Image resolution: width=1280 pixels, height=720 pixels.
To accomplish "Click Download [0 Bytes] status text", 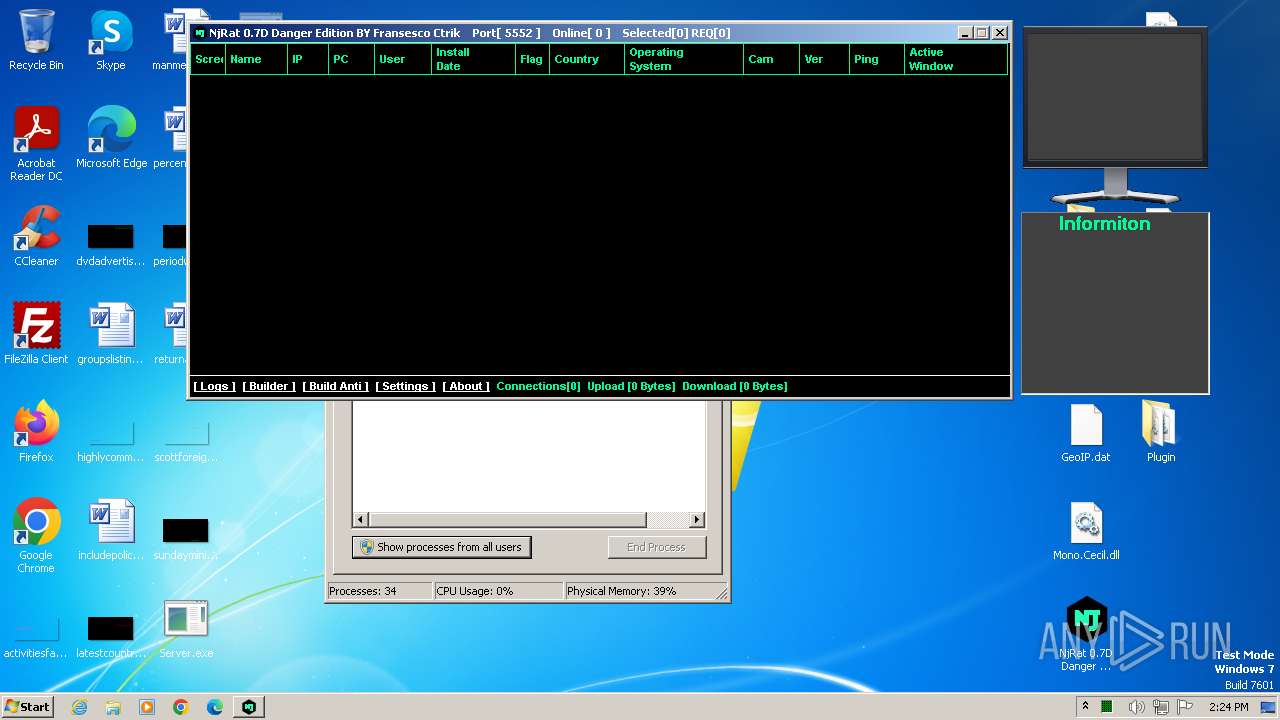I will (734, 386).
